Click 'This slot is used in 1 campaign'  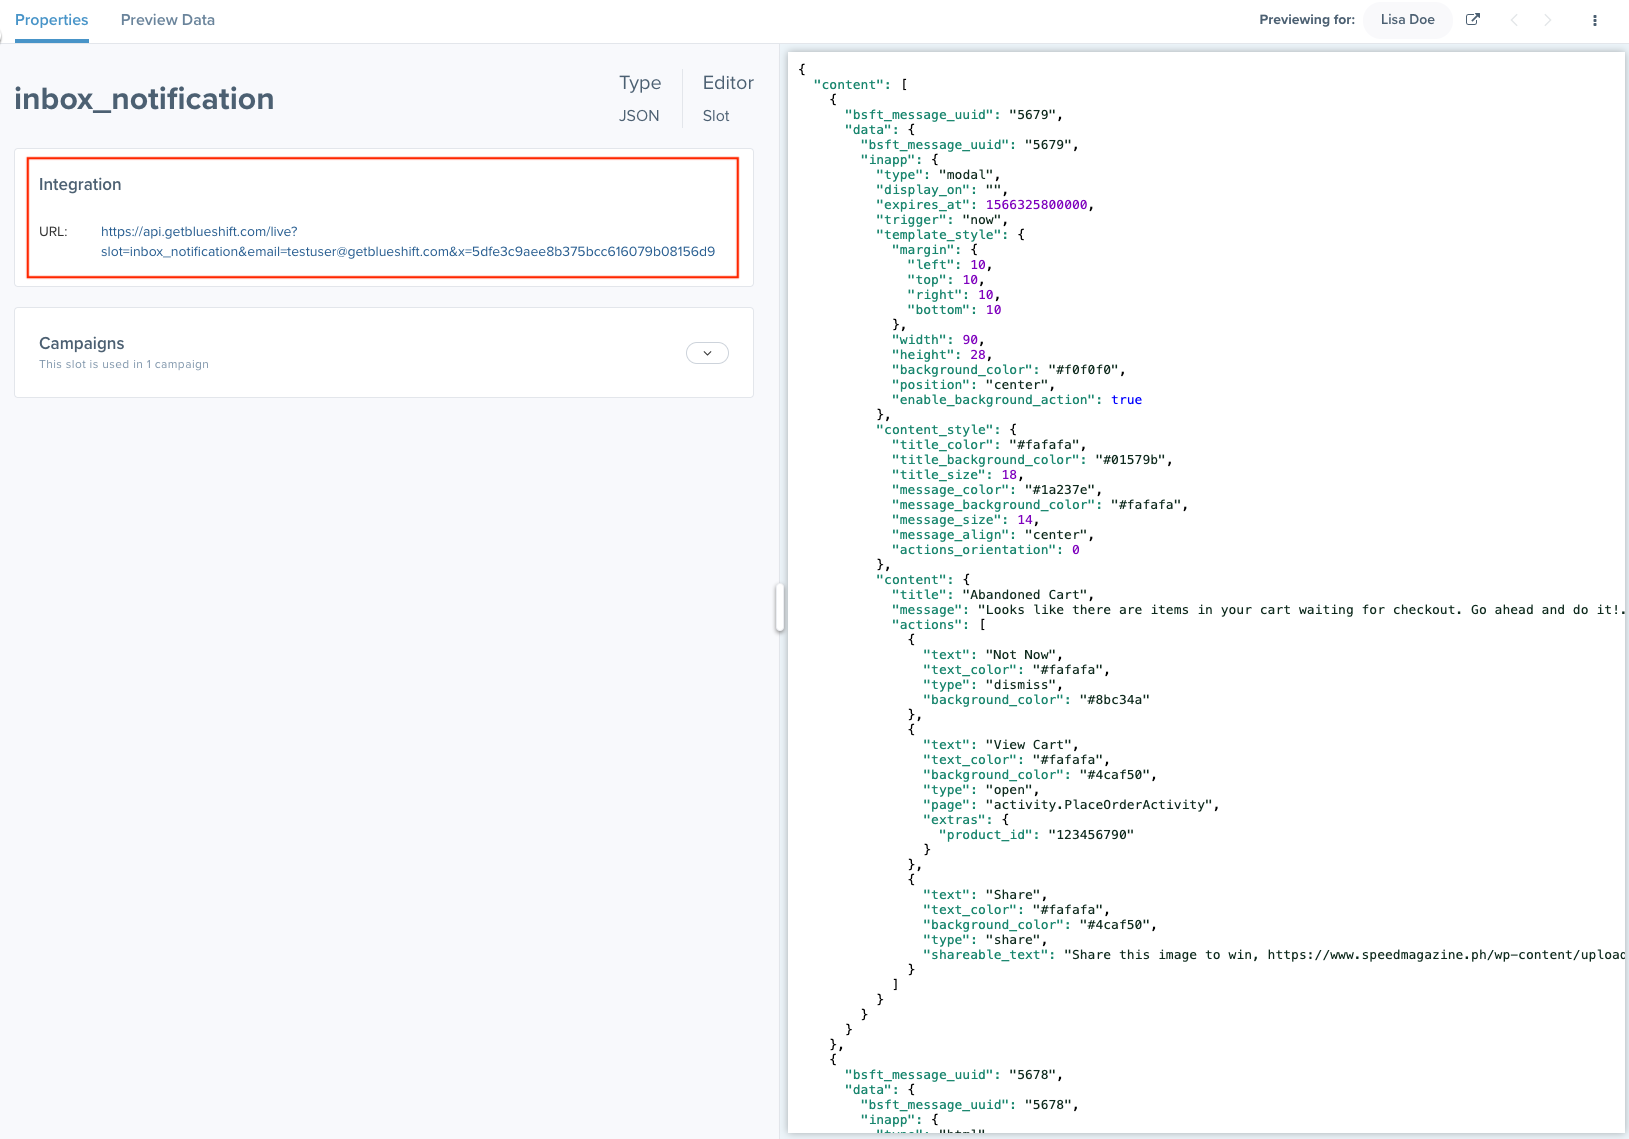tap(124, 364)
